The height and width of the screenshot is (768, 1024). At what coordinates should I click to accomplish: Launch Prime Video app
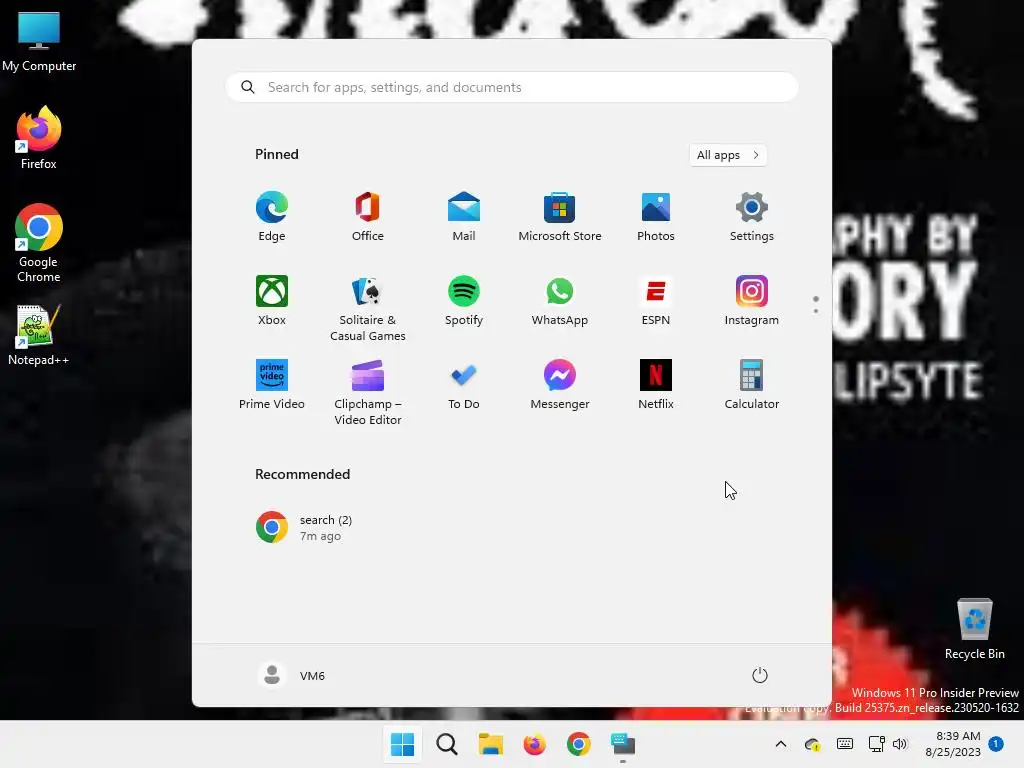272,385
